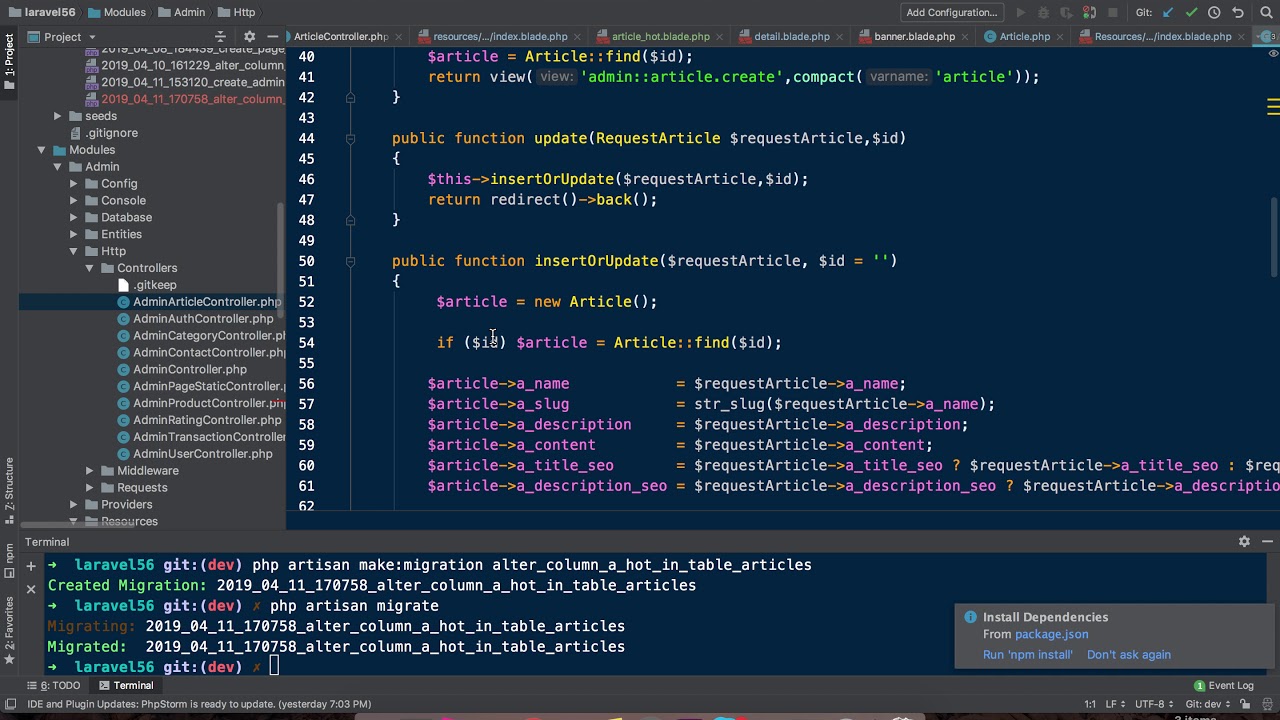Expand the Requests folder
Image resolution: width=1280 pixels, height=720 pixels.
point(90,488)
